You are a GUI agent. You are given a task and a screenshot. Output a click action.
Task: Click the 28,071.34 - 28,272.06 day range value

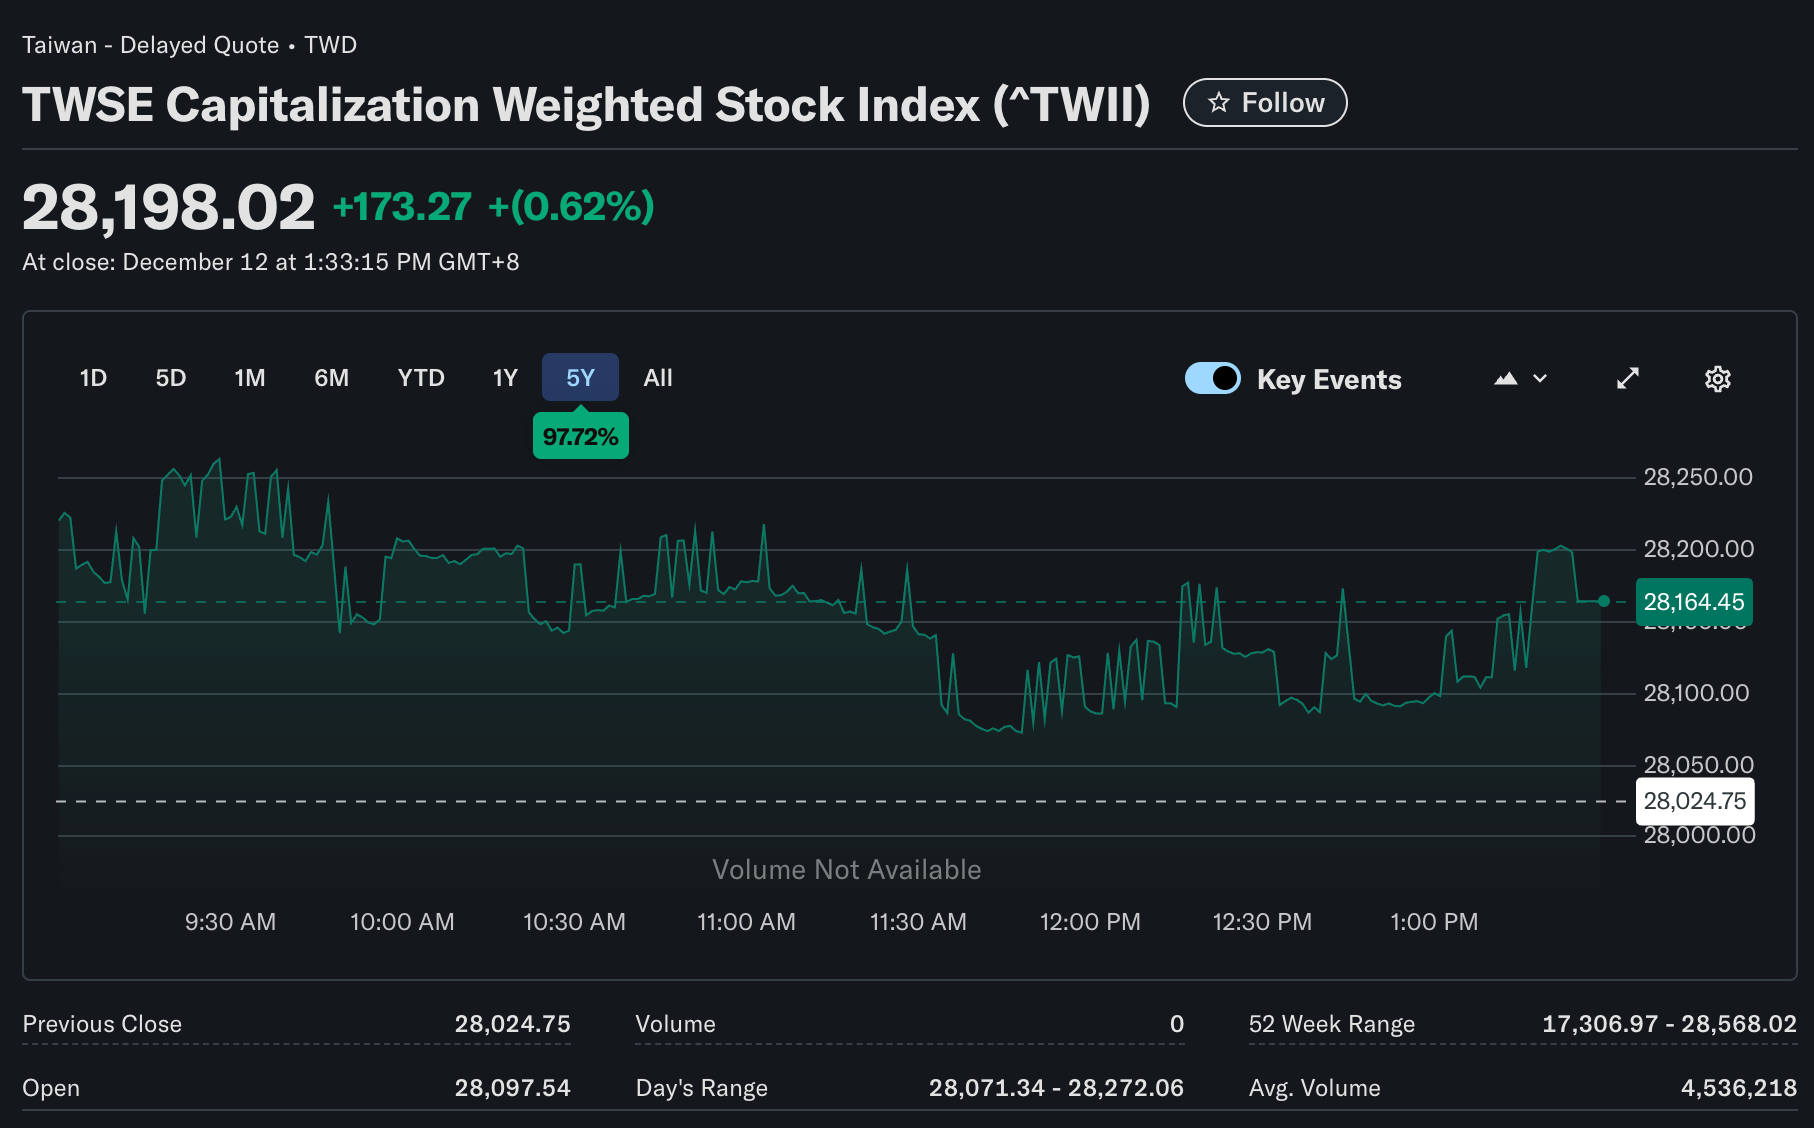pyautogui.click(x=1056, y=1088)
